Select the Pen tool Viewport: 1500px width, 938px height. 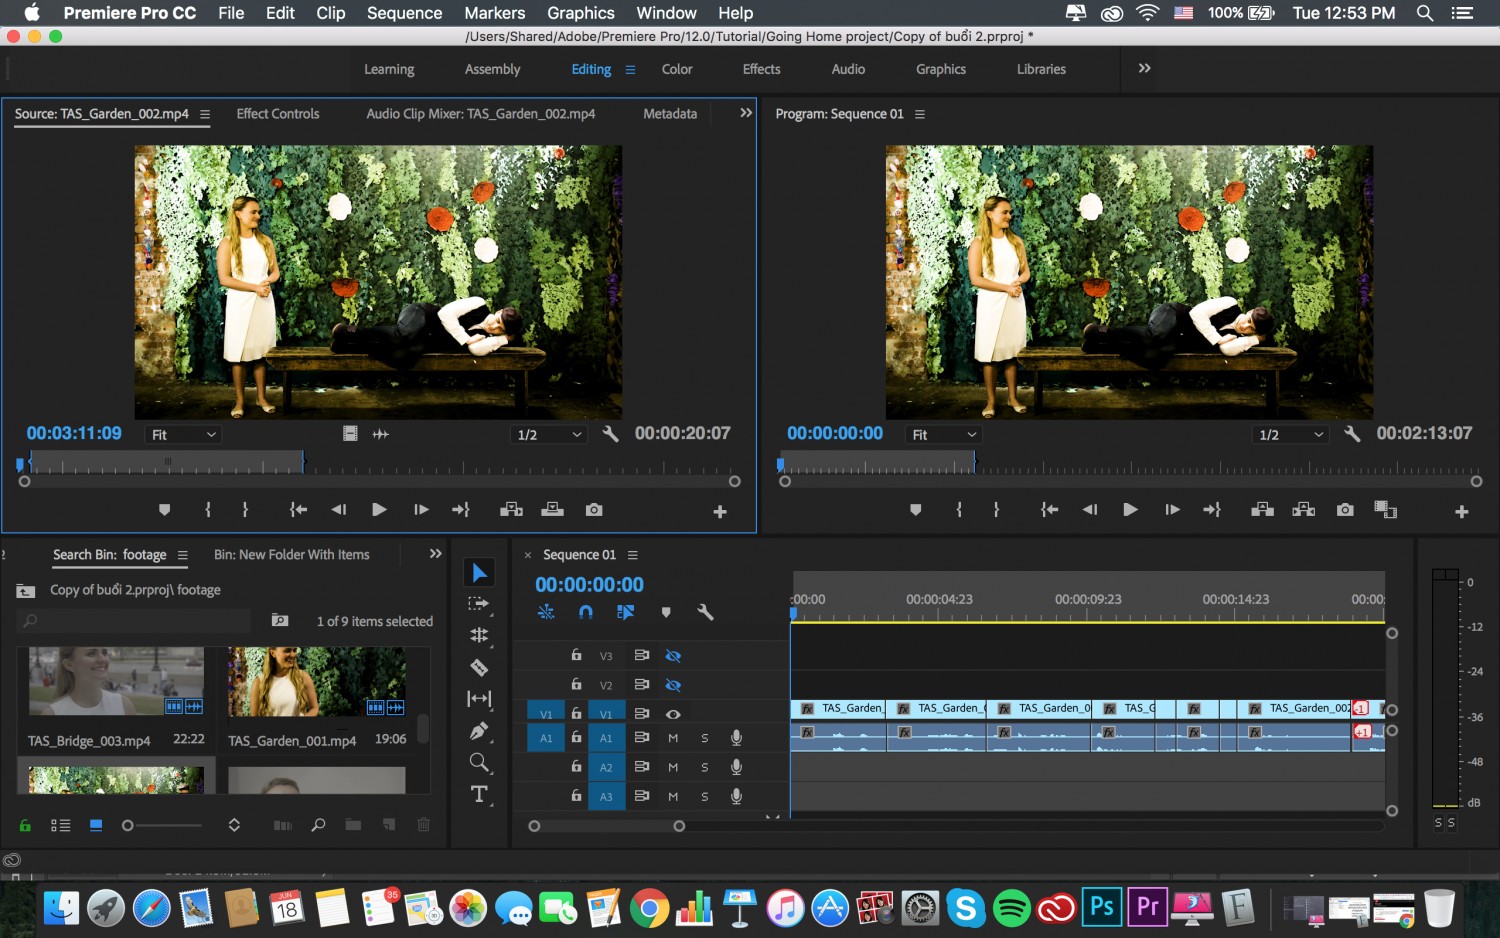(479, 731)
